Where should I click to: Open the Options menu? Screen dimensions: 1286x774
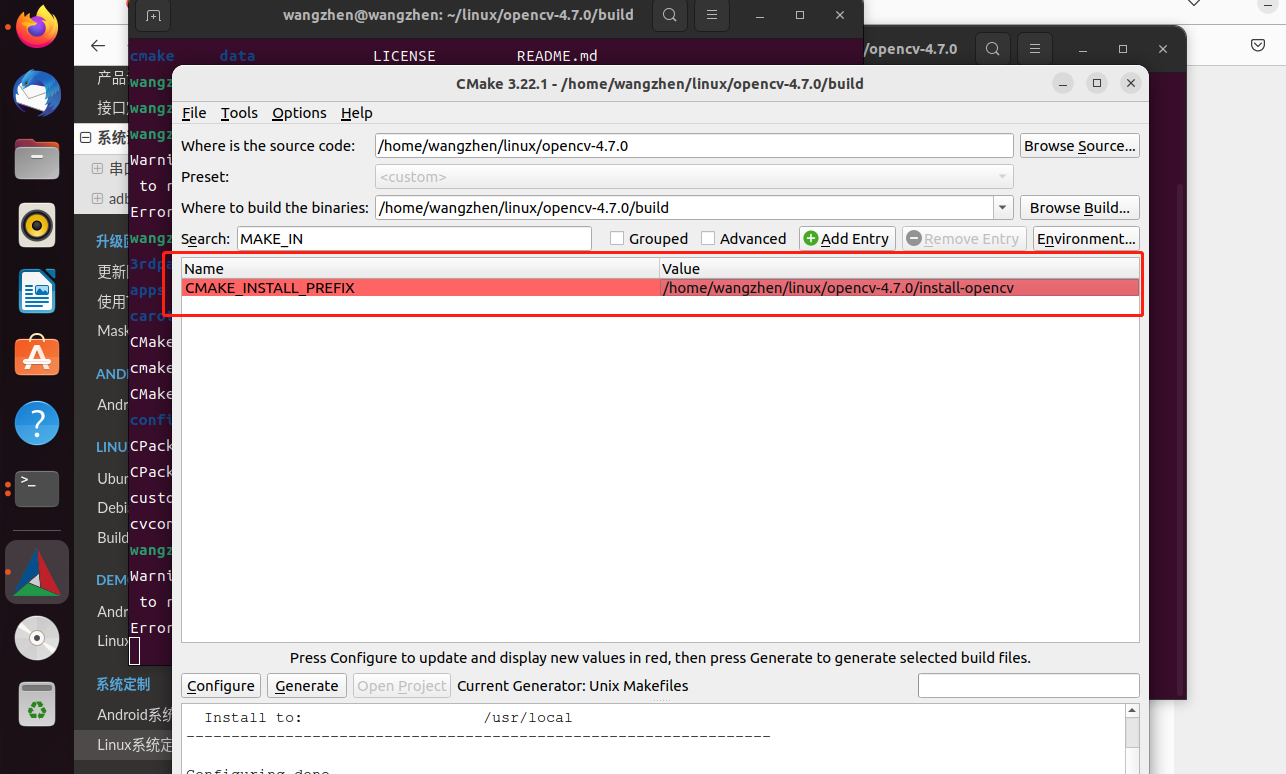point(298,113)
